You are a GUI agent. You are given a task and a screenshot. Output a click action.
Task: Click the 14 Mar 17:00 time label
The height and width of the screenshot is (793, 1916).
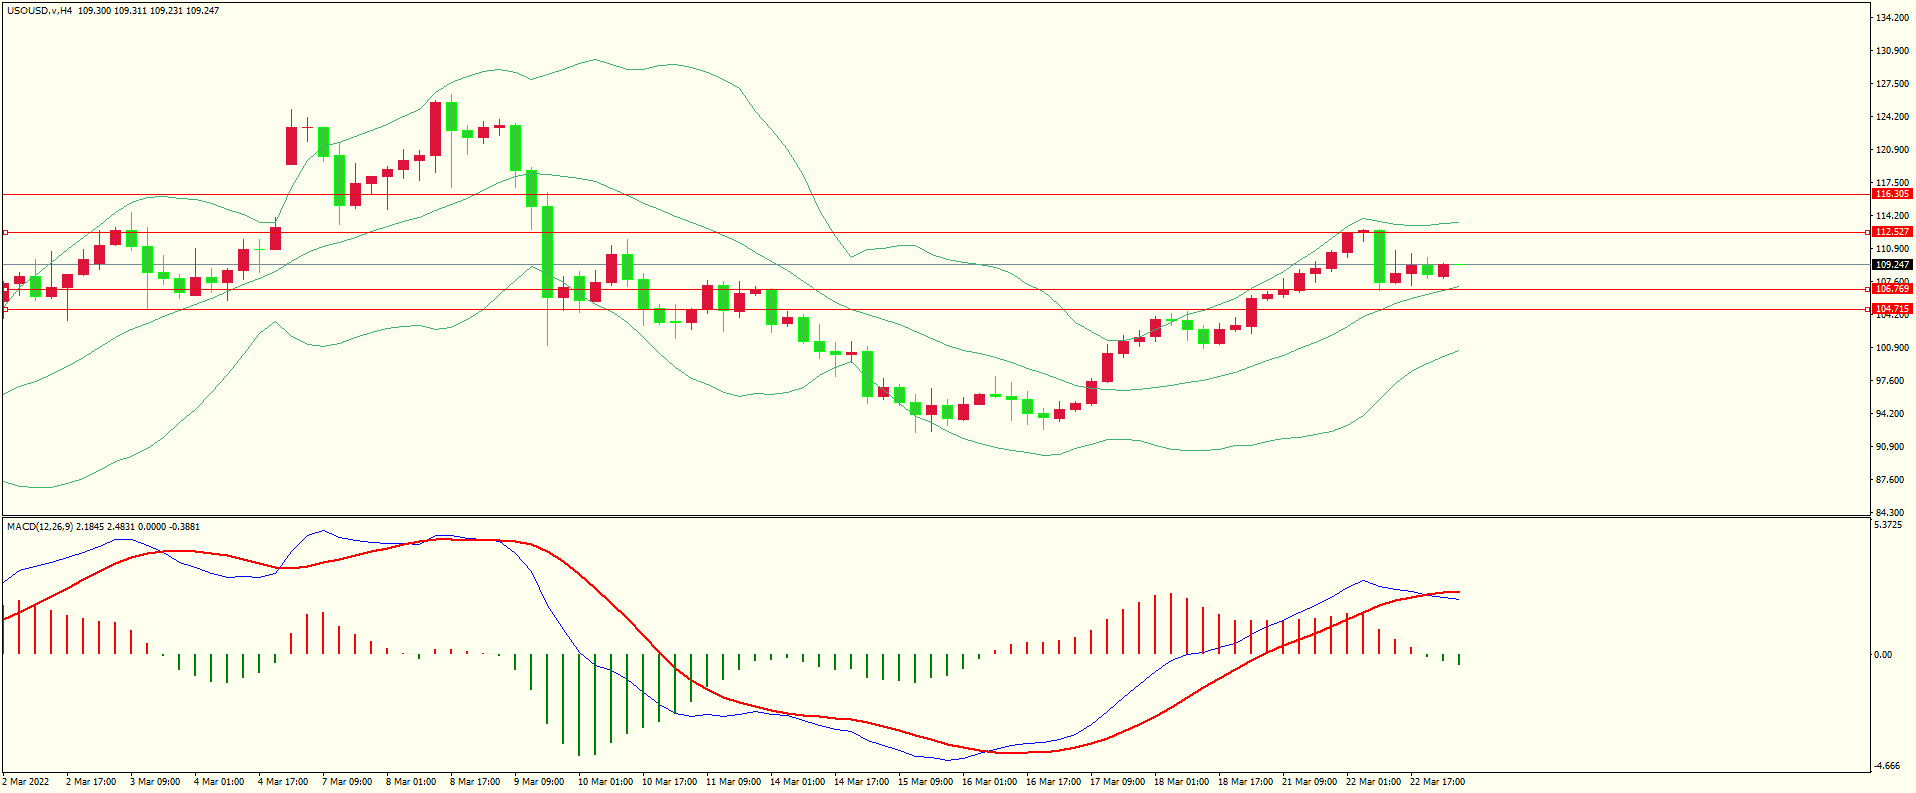[x=861, y=782]
